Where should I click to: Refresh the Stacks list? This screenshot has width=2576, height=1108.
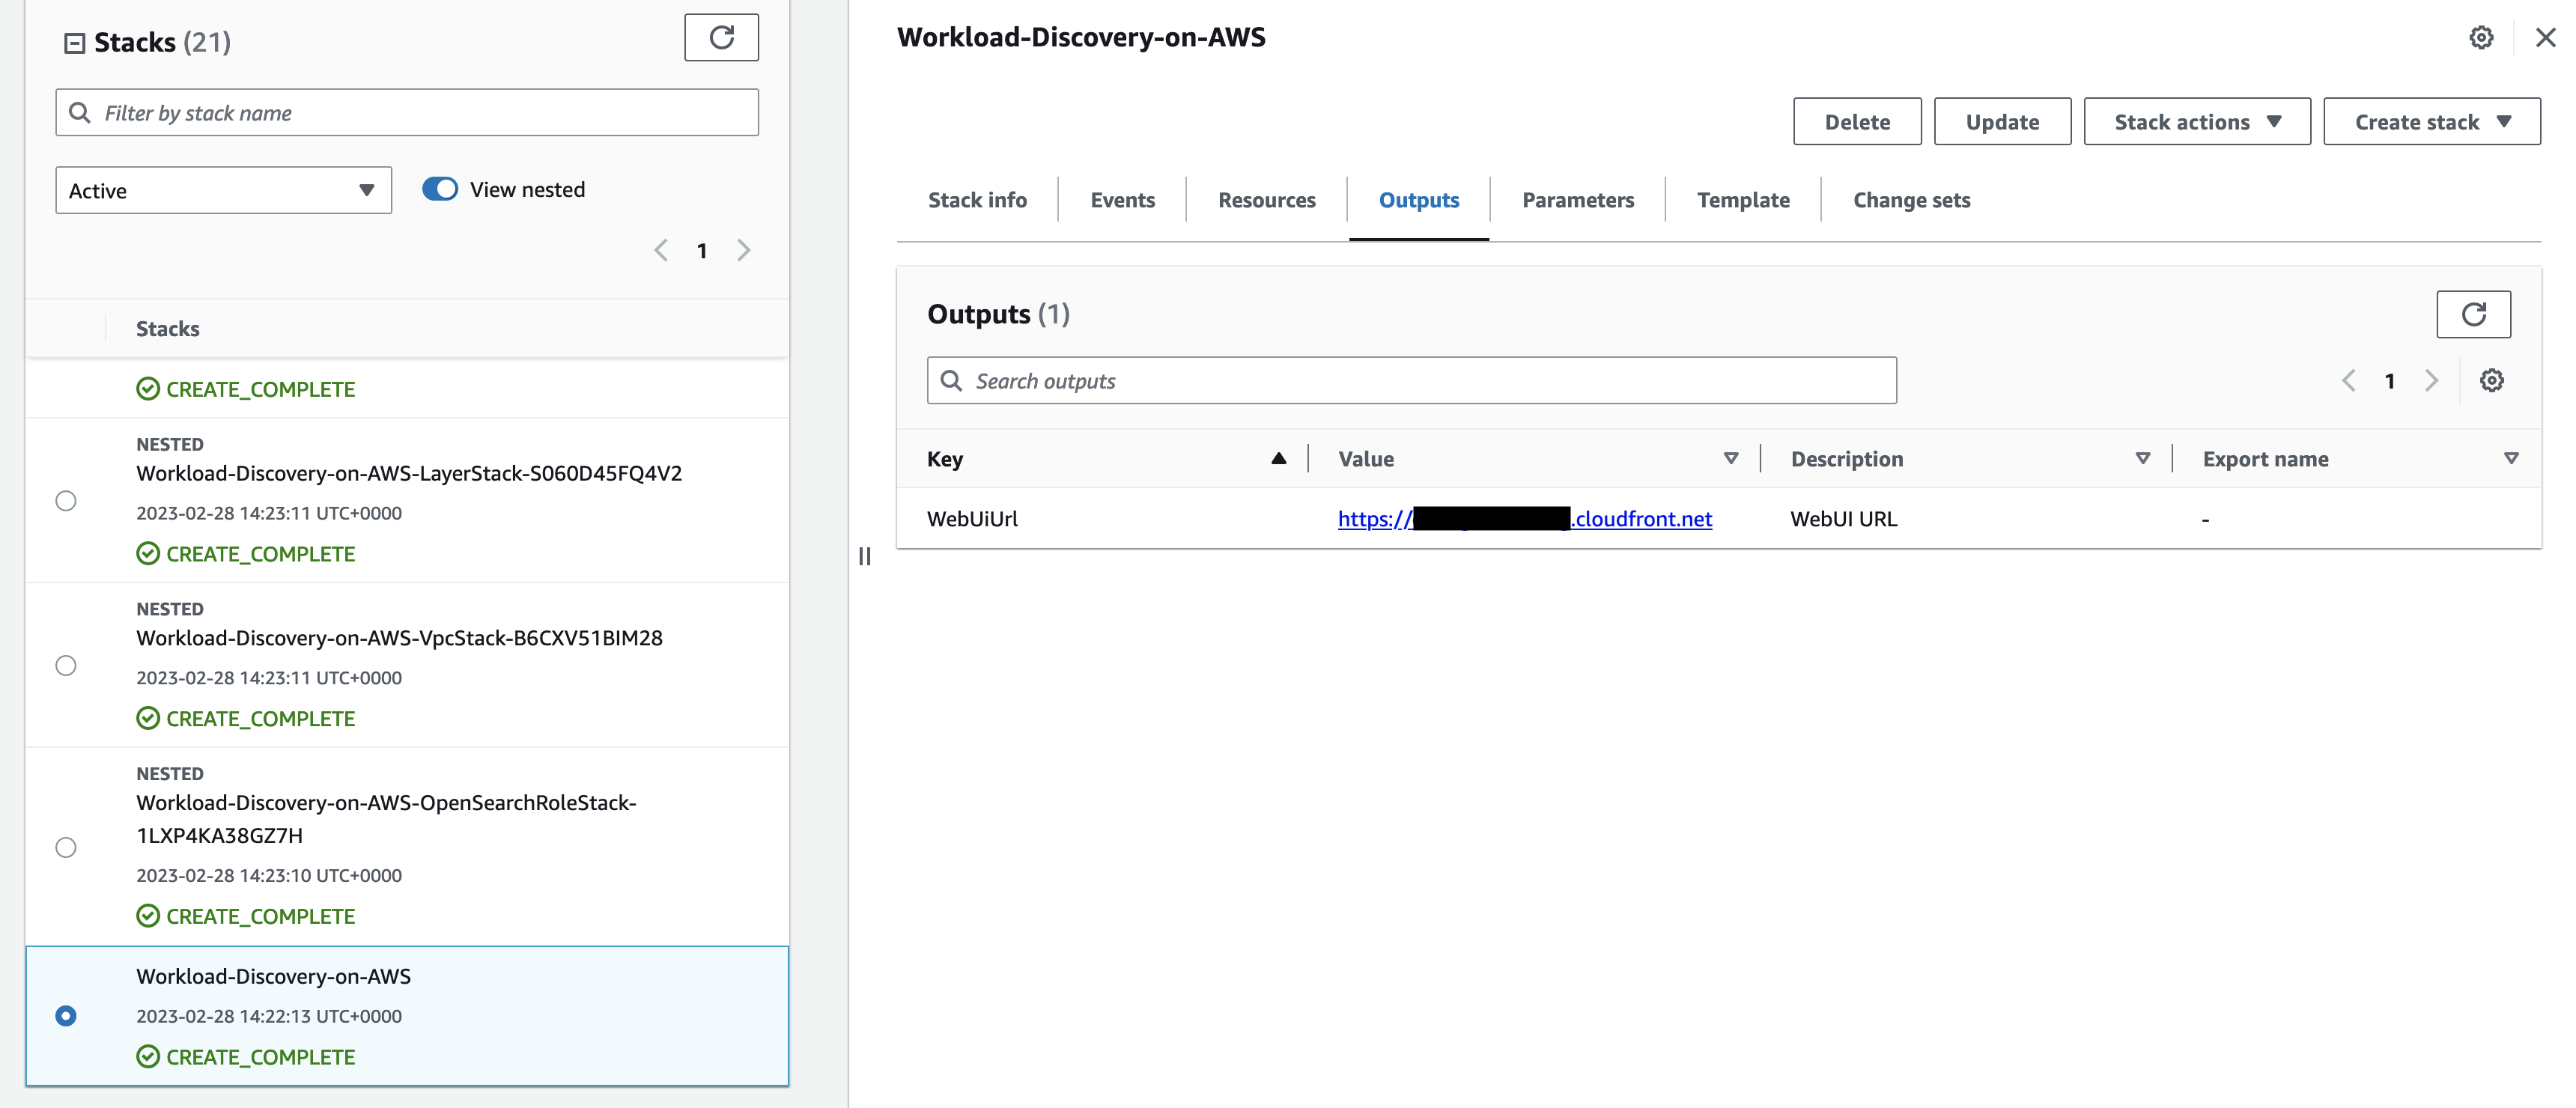click(721, 37)
